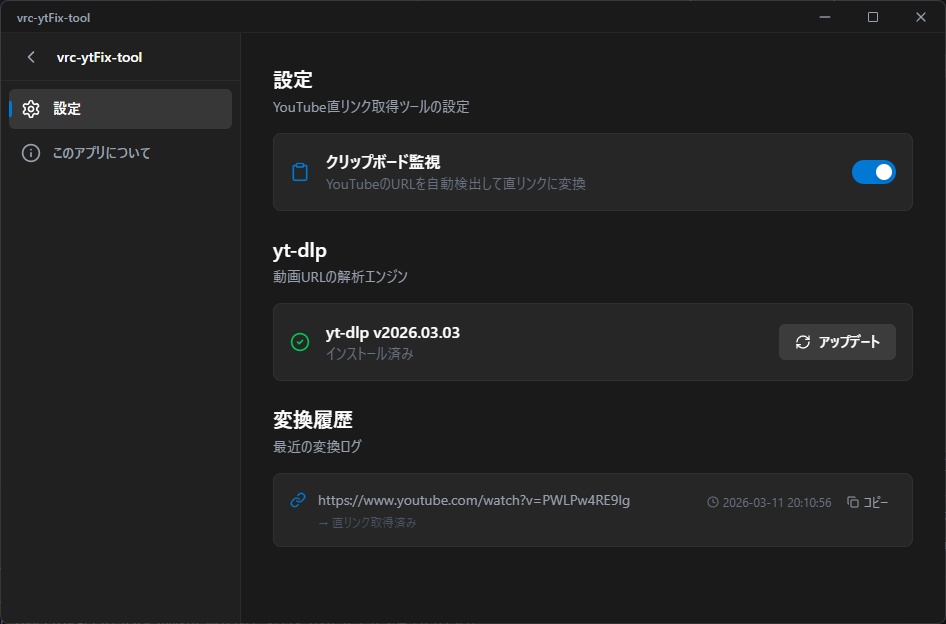
Task: Open the 設定 sidebar item
Action: point(121,109)
